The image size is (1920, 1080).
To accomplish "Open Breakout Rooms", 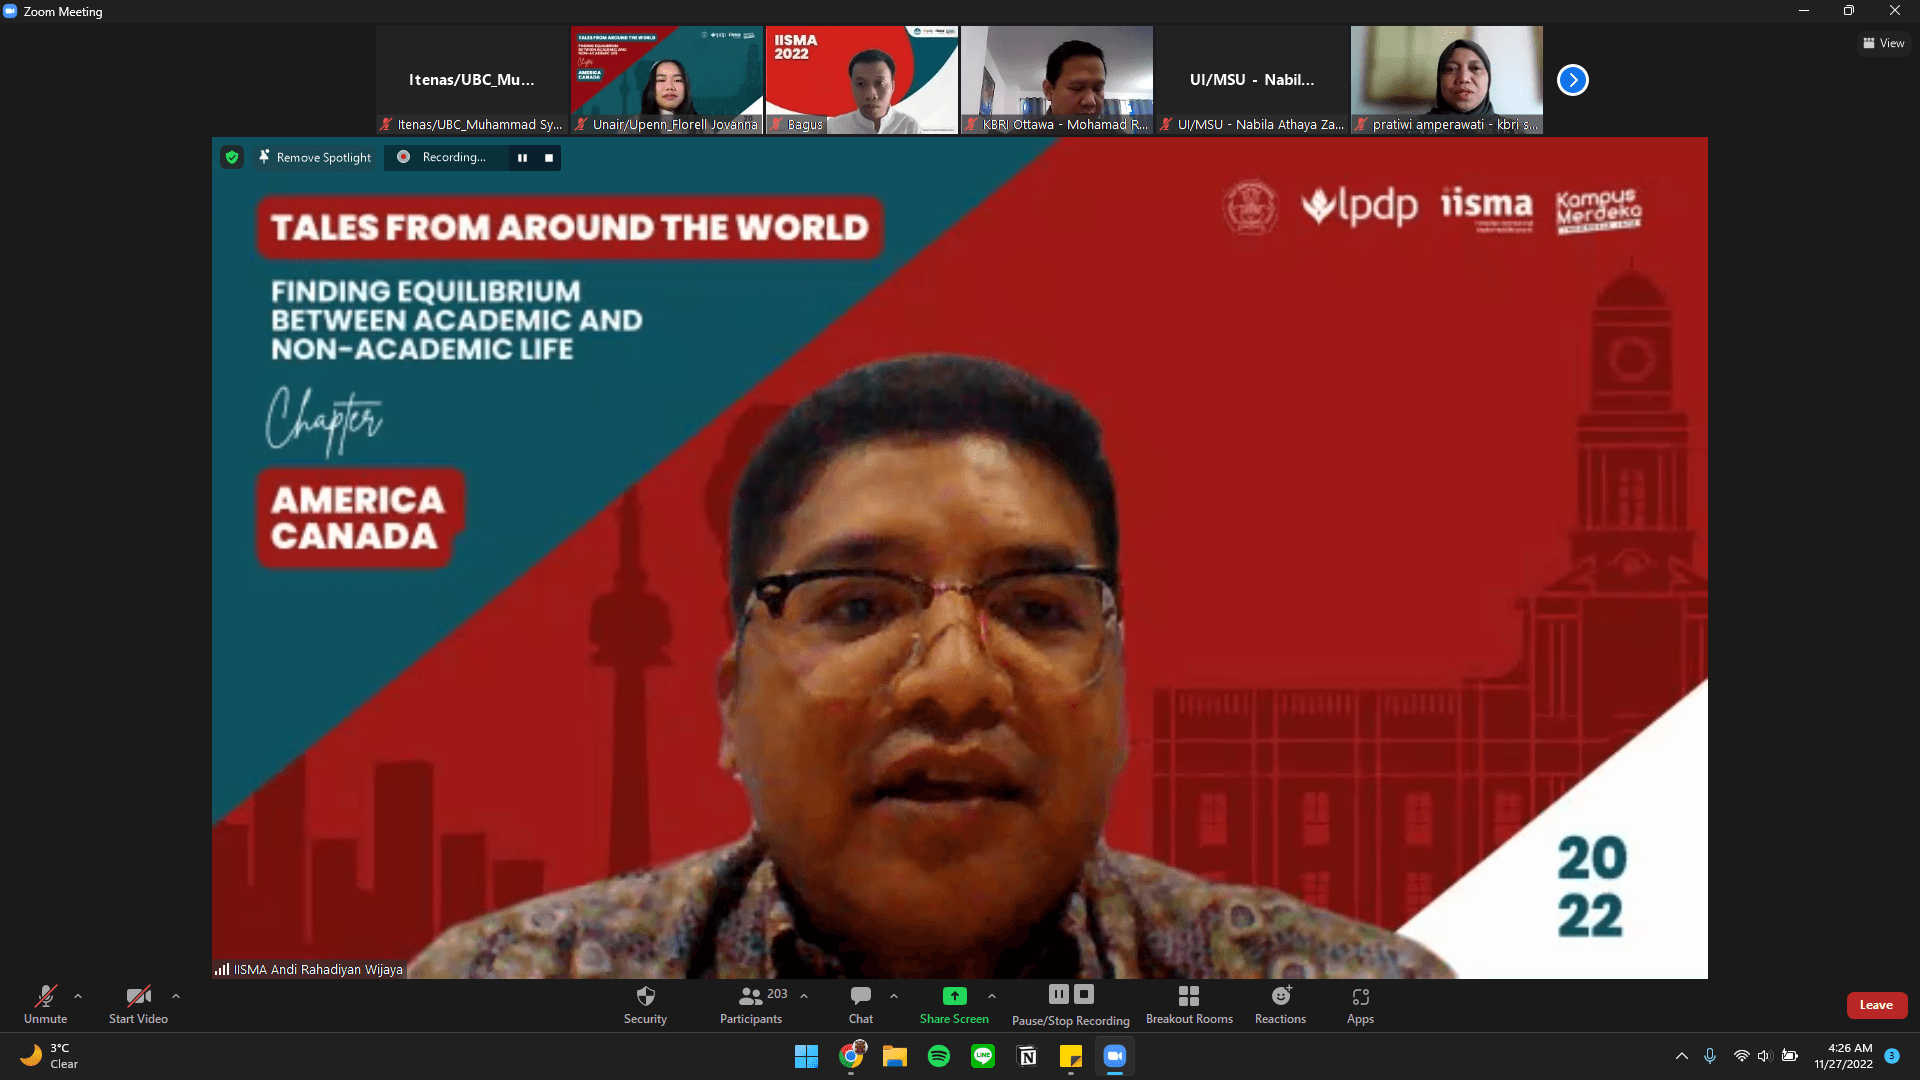I will click(x=1189, y=1005).
